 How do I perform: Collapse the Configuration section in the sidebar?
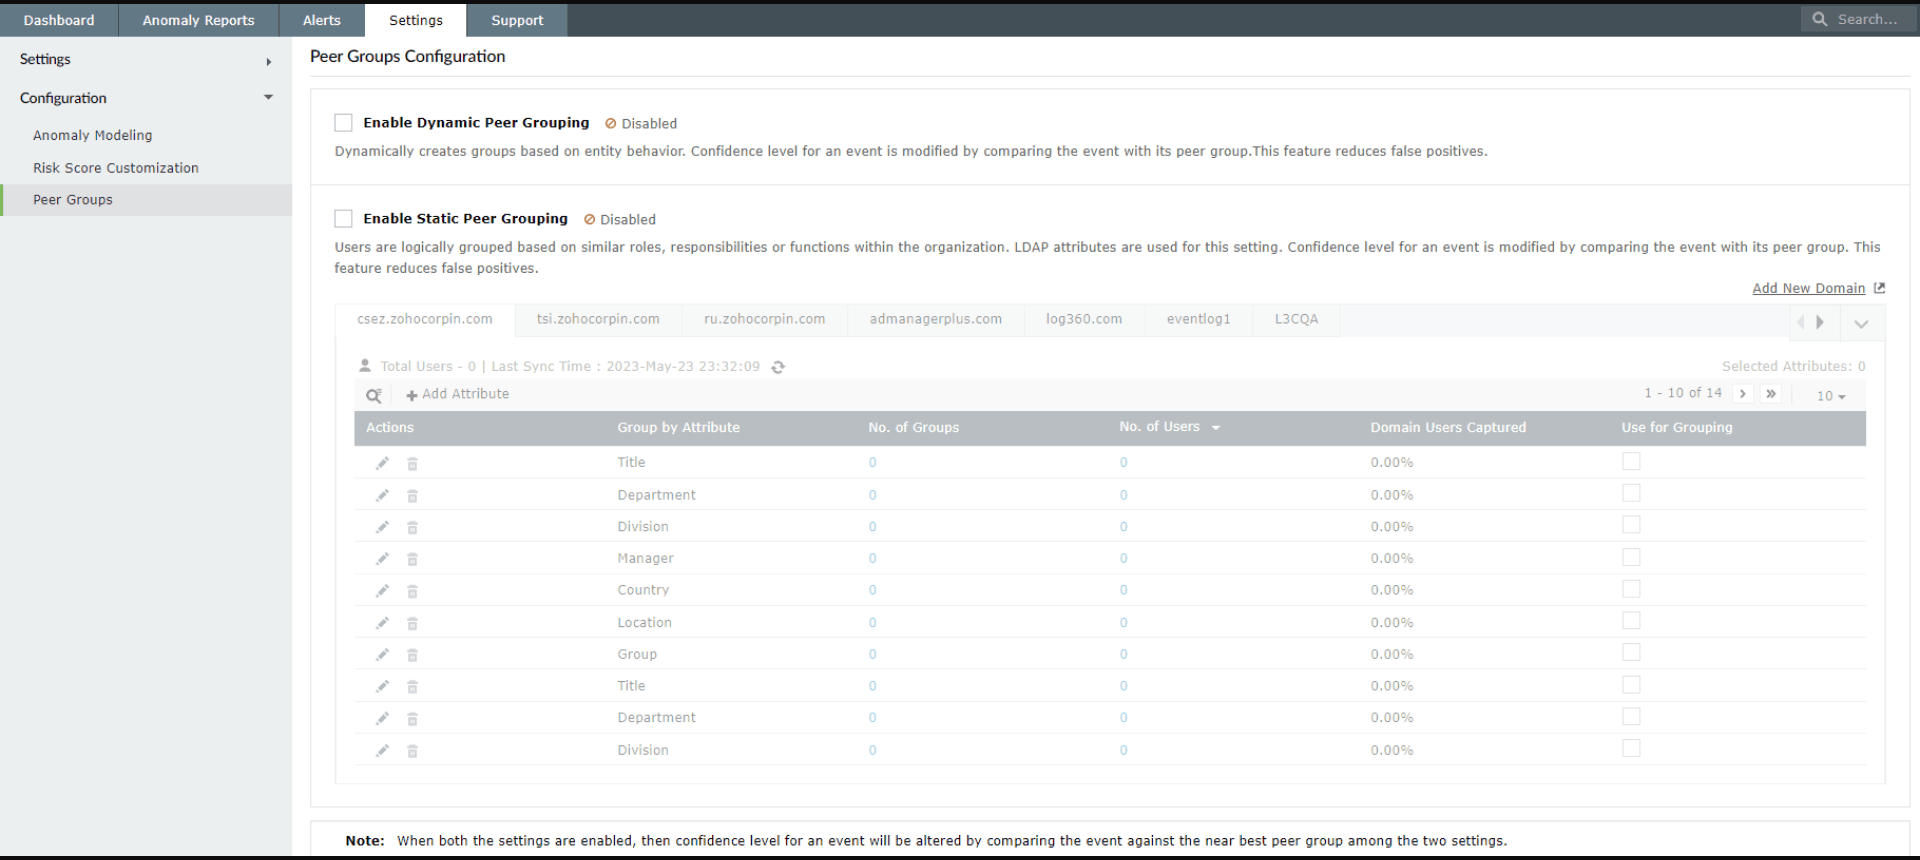(268, 97)
